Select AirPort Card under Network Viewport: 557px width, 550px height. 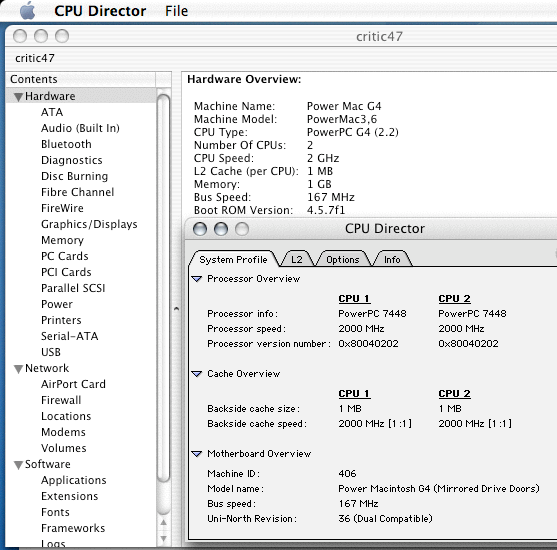(73, 384)
